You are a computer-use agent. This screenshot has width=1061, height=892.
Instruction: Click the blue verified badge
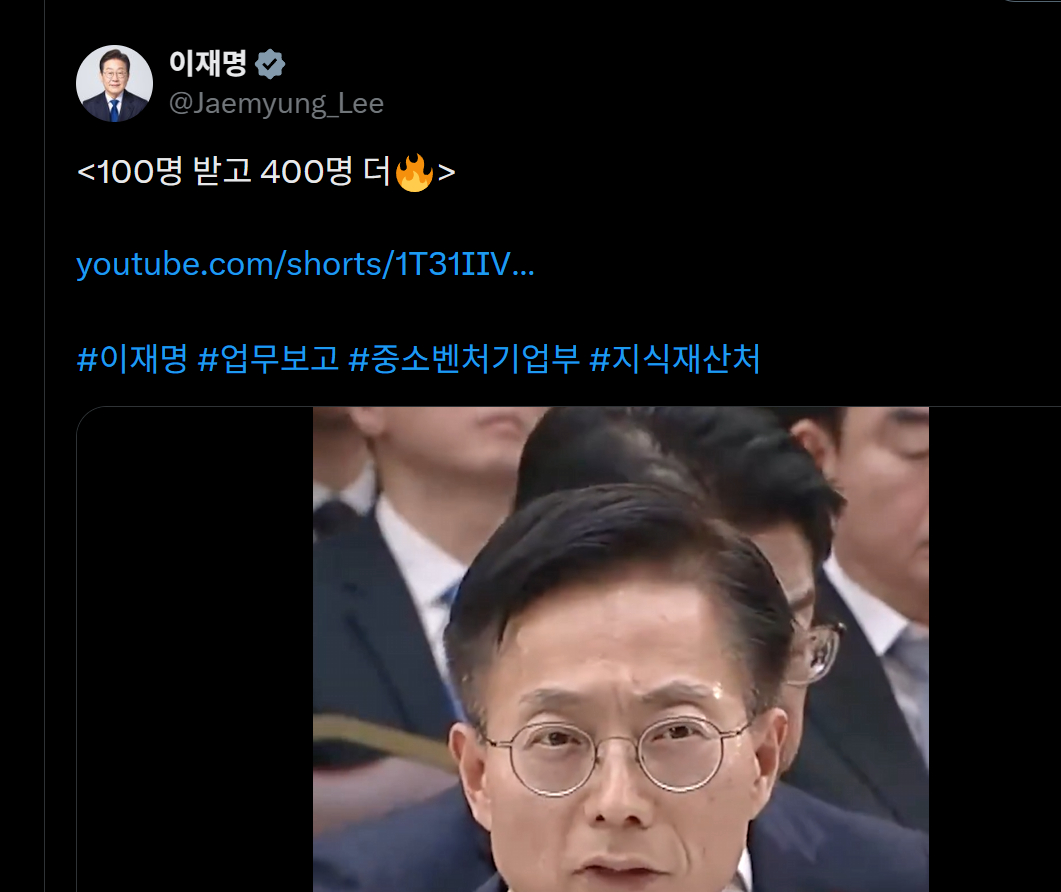(x=270, y=64)
